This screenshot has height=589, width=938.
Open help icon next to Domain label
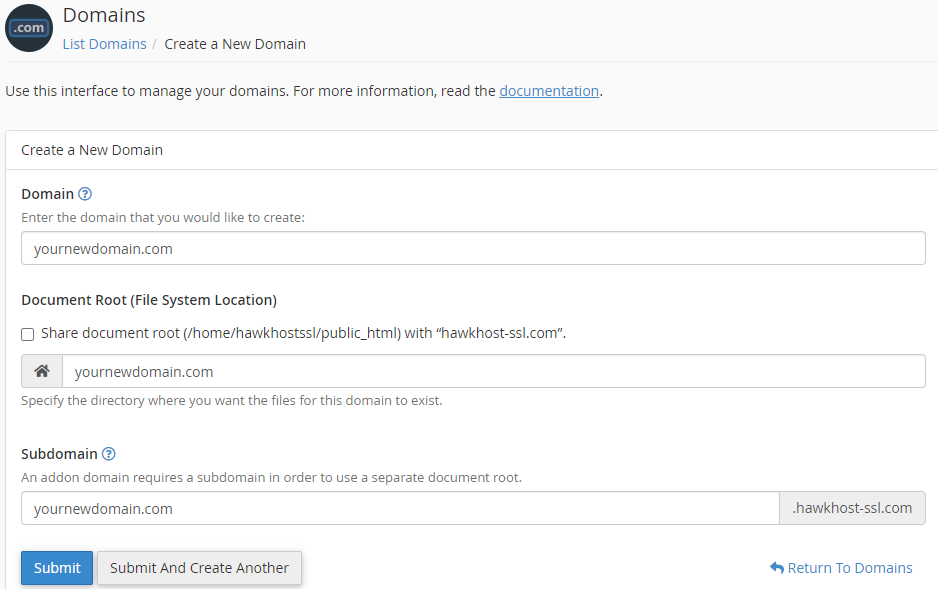pos(85,194)
